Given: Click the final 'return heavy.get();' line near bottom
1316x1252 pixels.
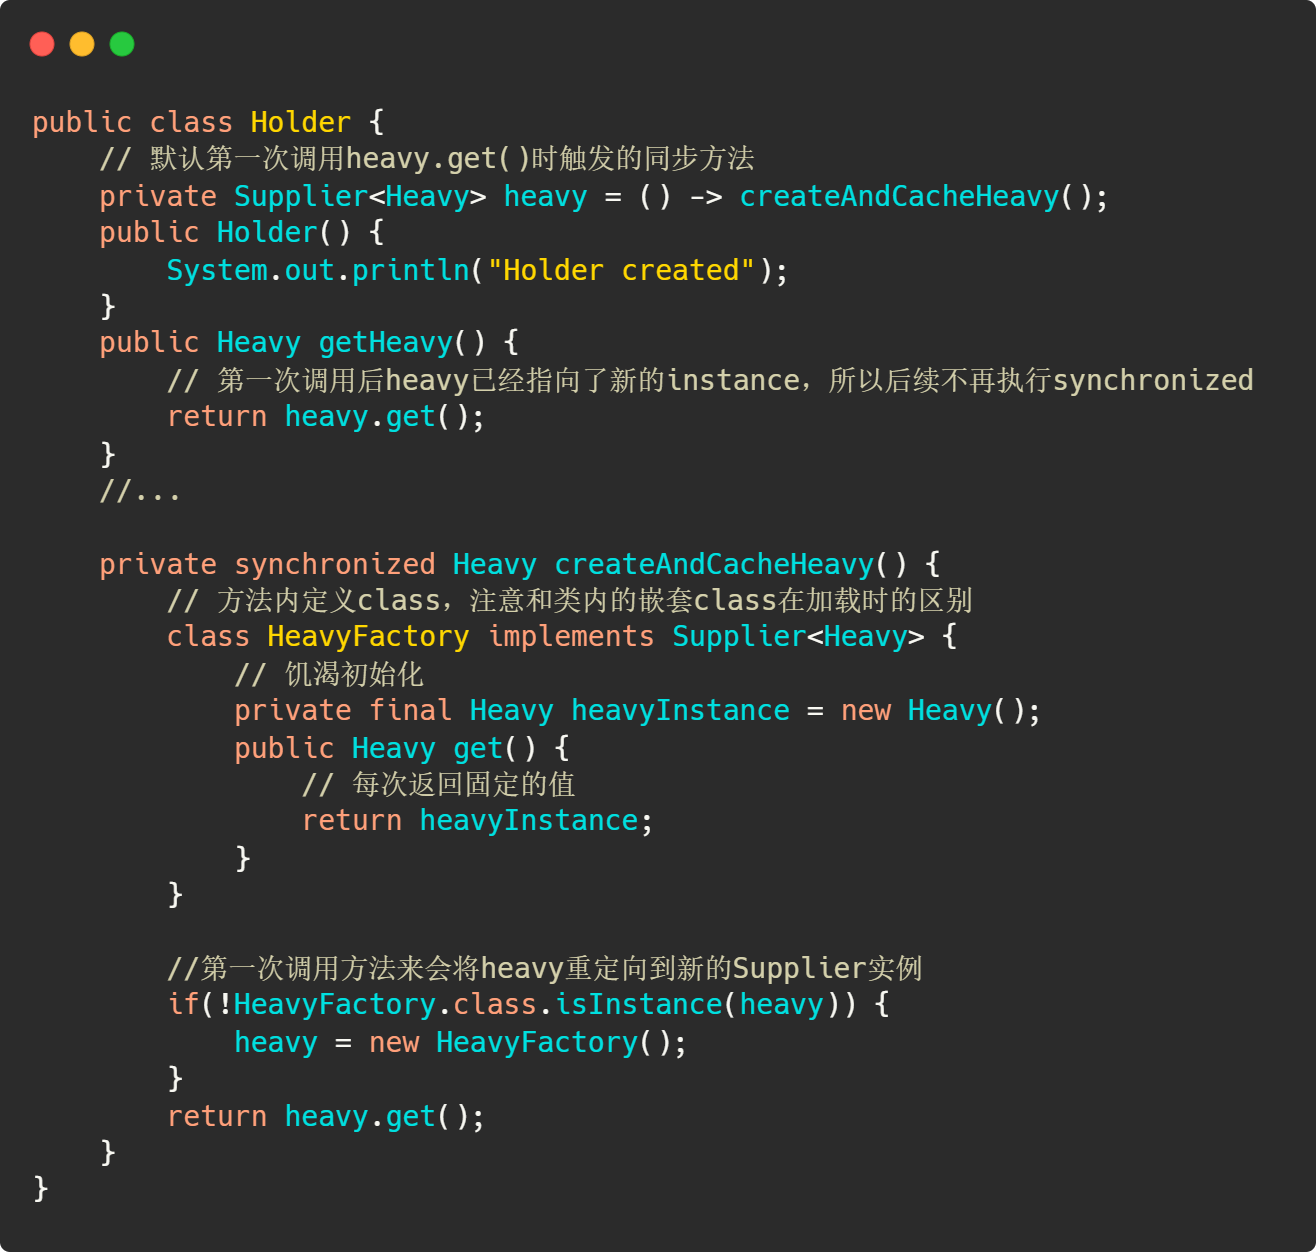Looking at the screenshot, I should 326,1117.
